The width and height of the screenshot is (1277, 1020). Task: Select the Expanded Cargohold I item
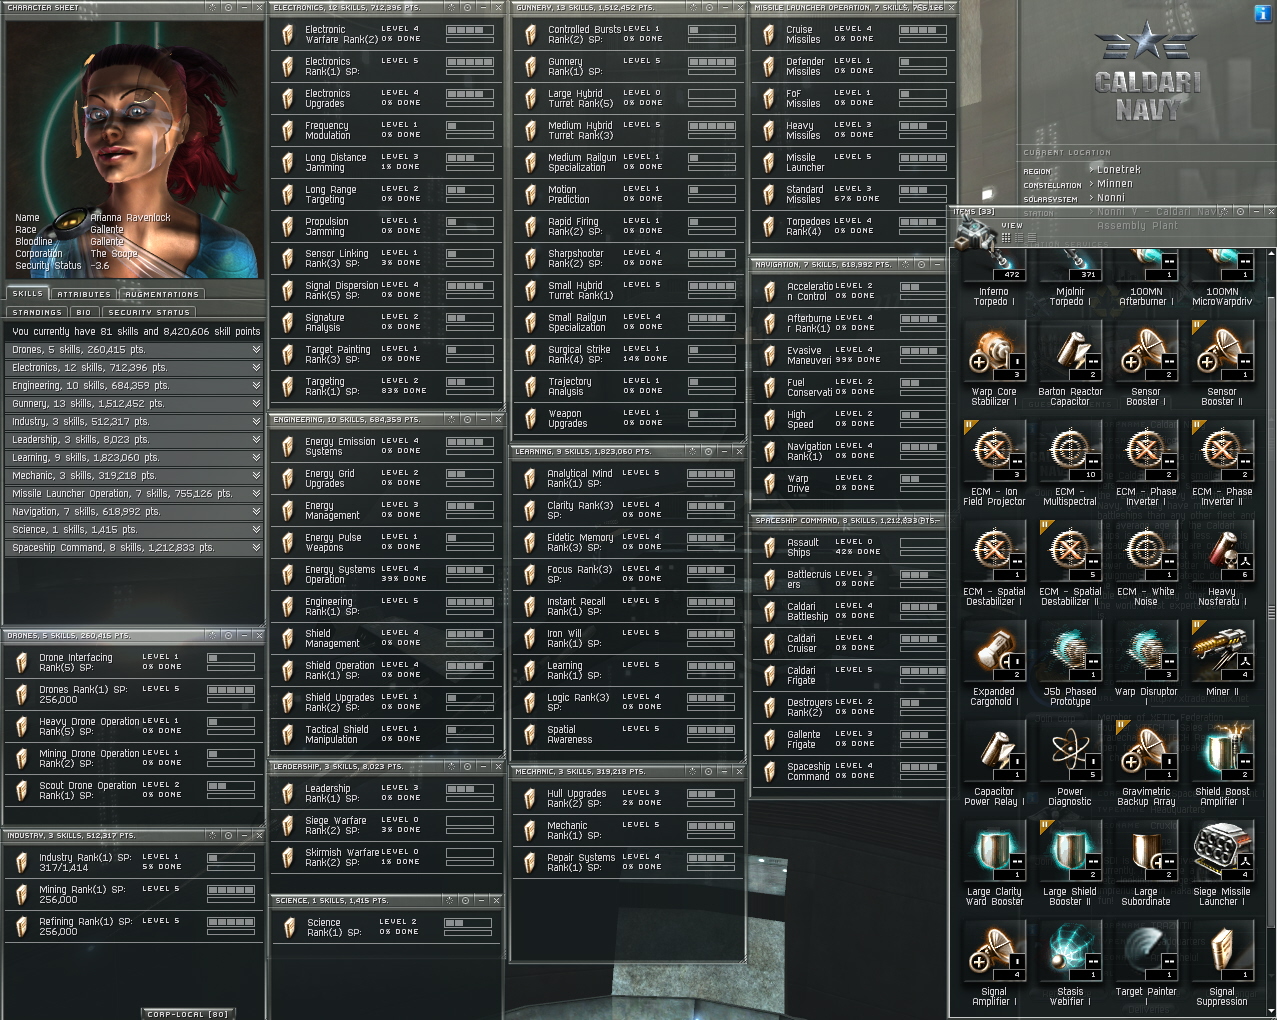tap(994, 664)
